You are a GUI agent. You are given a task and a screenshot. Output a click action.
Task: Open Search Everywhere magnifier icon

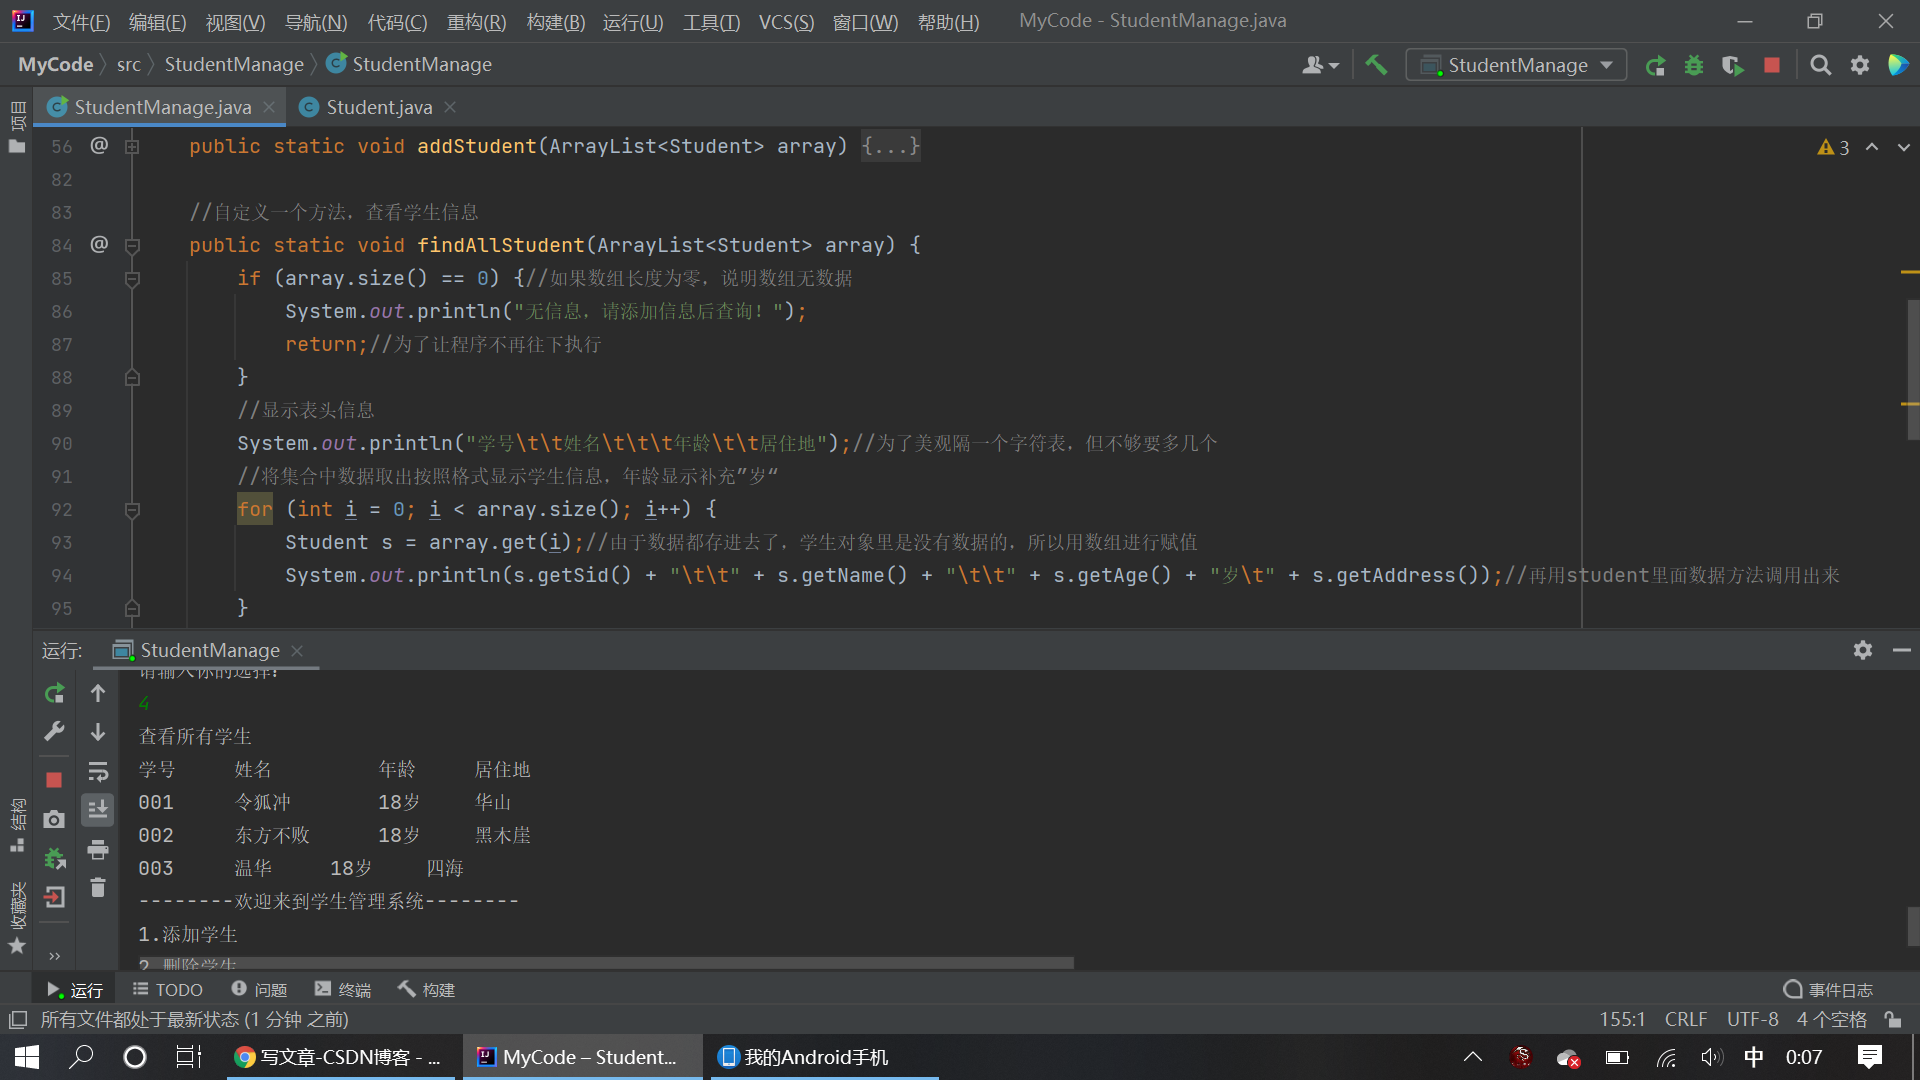click(x=1821, y=65)
